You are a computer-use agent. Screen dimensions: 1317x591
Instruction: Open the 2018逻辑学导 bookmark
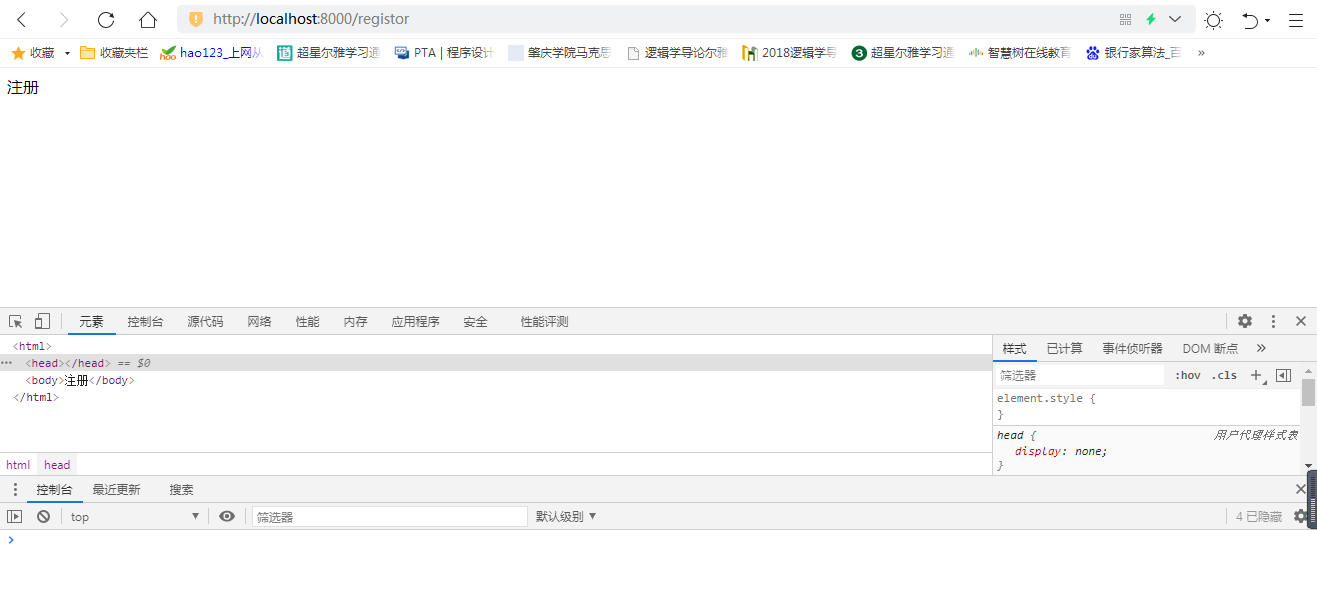coord(790,53)
